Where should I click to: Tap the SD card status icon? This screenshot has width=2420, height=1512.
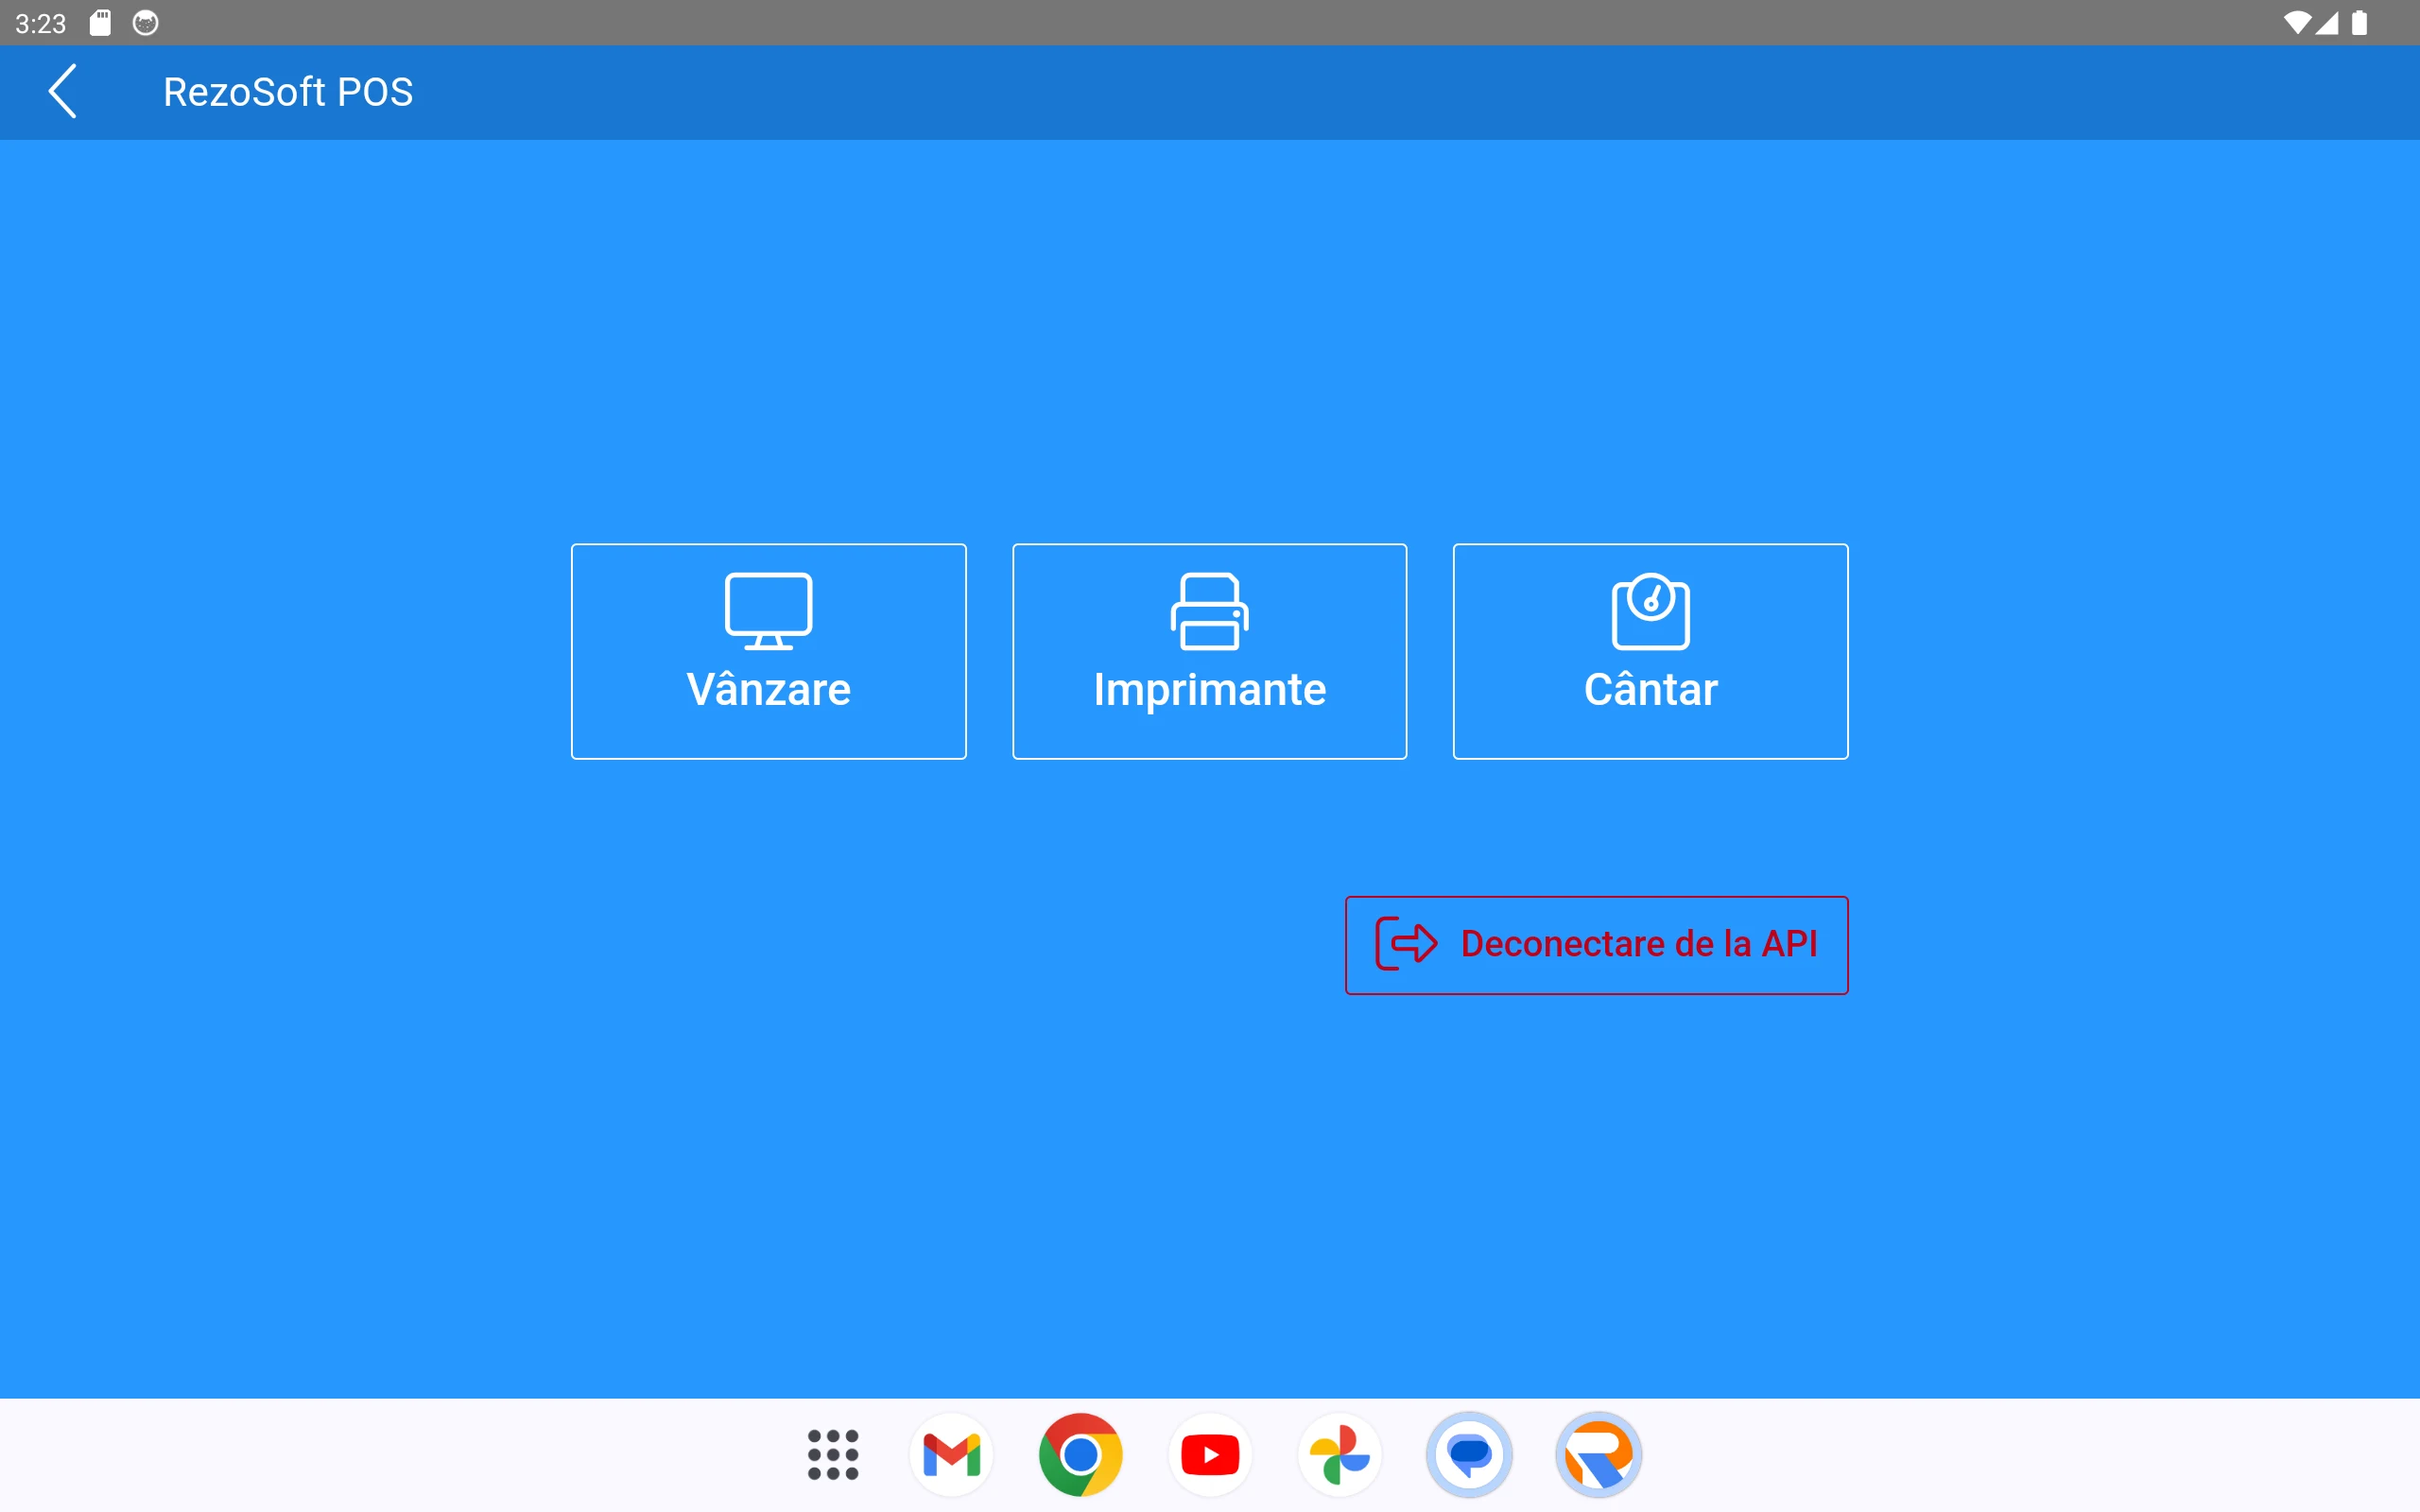(x=100, y=23)
